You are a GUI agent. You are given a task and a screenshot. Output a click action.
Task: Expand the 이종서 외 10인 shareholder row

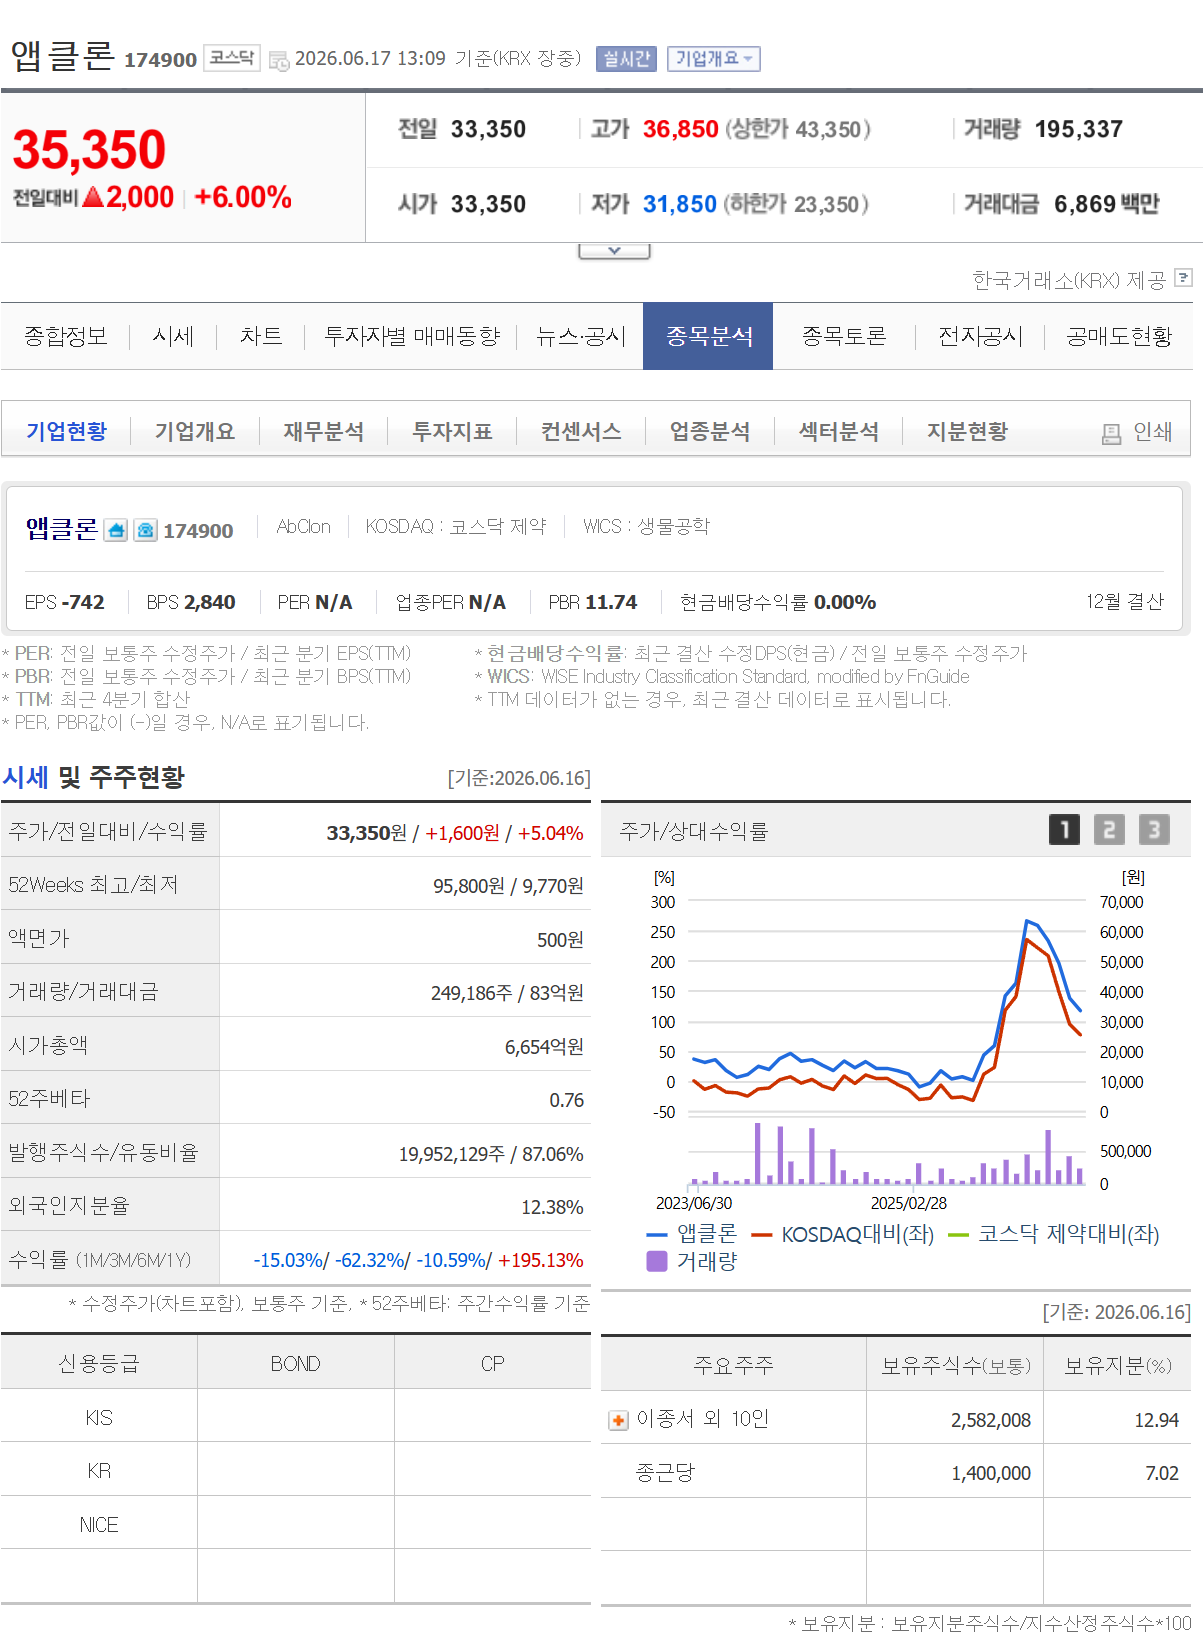618,1420
